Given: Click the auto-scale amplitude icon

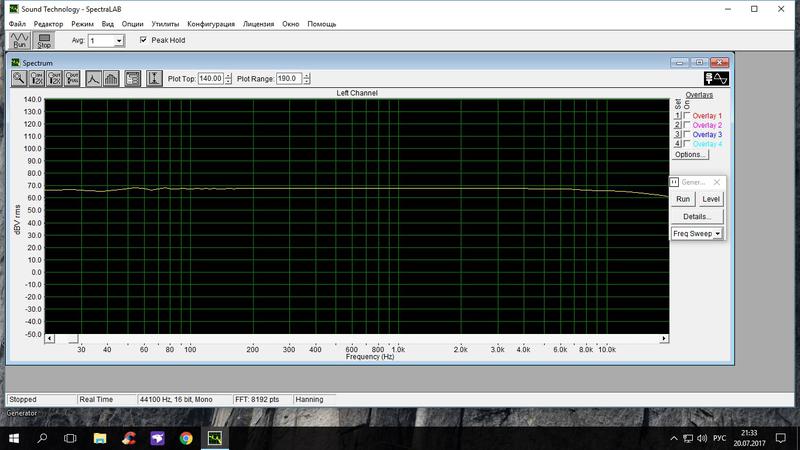Looking at the screenshot, I should pyautogui.click(x=154, y=79).
